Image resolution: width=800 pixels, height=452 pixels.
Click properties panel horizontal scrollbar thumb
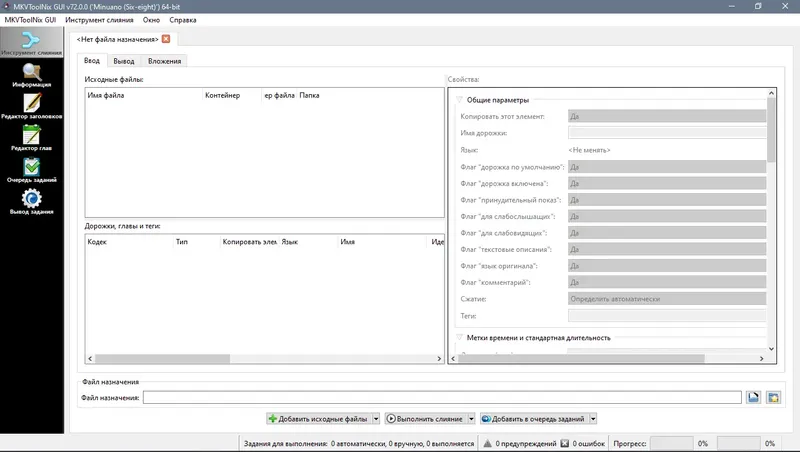click(x=581, y=359)
